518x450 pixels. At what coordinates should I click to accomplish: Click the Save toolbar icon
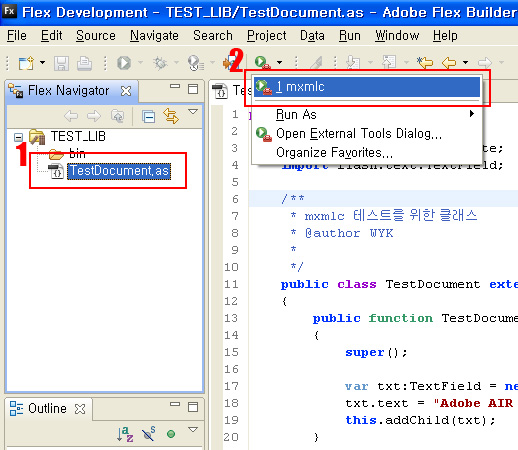[x=61, y=63]
